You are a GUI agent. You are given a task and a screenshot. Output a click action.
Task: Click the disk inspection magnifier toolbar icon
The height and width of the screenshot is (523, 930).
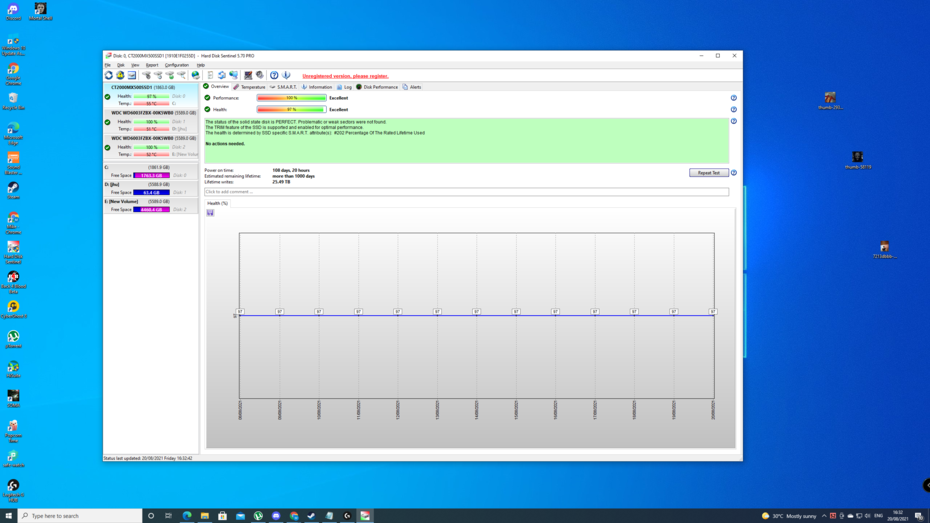coord(181,75)
